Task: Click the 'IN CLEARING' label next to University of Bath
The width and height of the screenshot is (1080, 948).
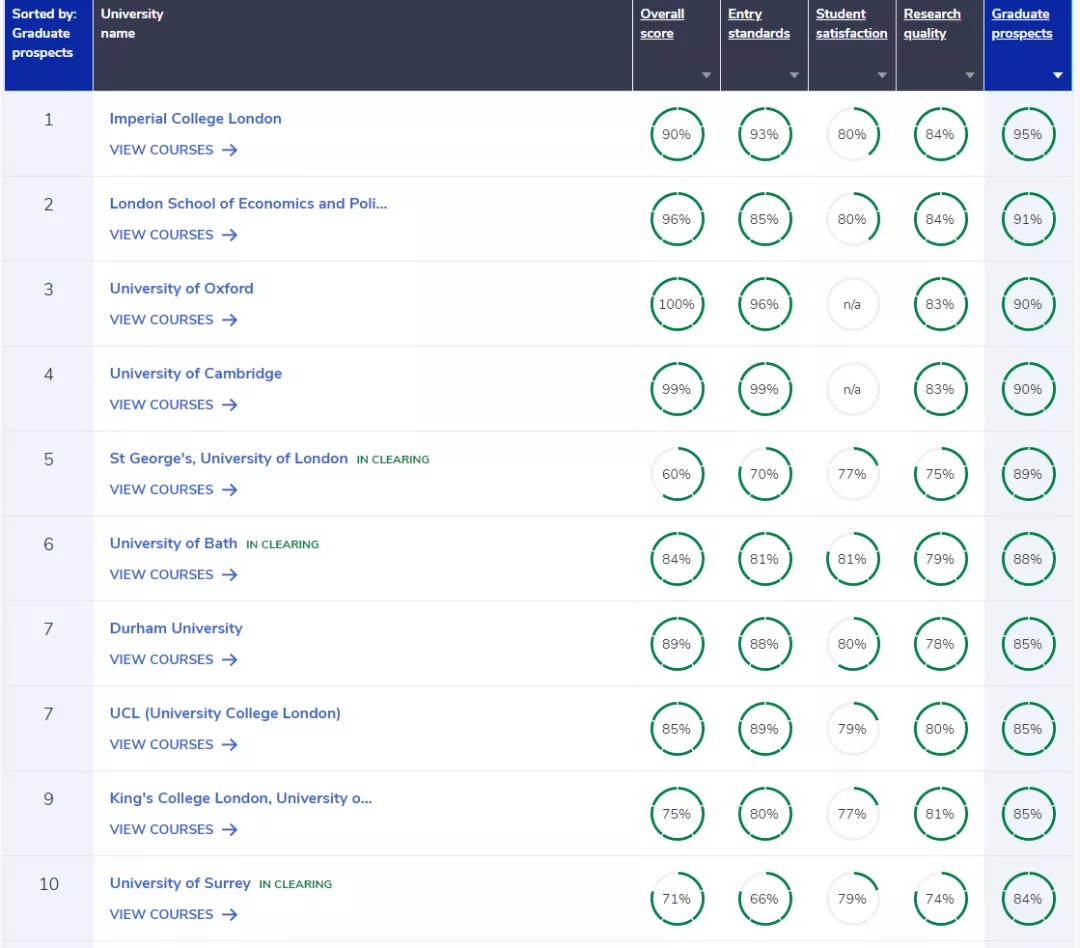Action: click(282, 544)
